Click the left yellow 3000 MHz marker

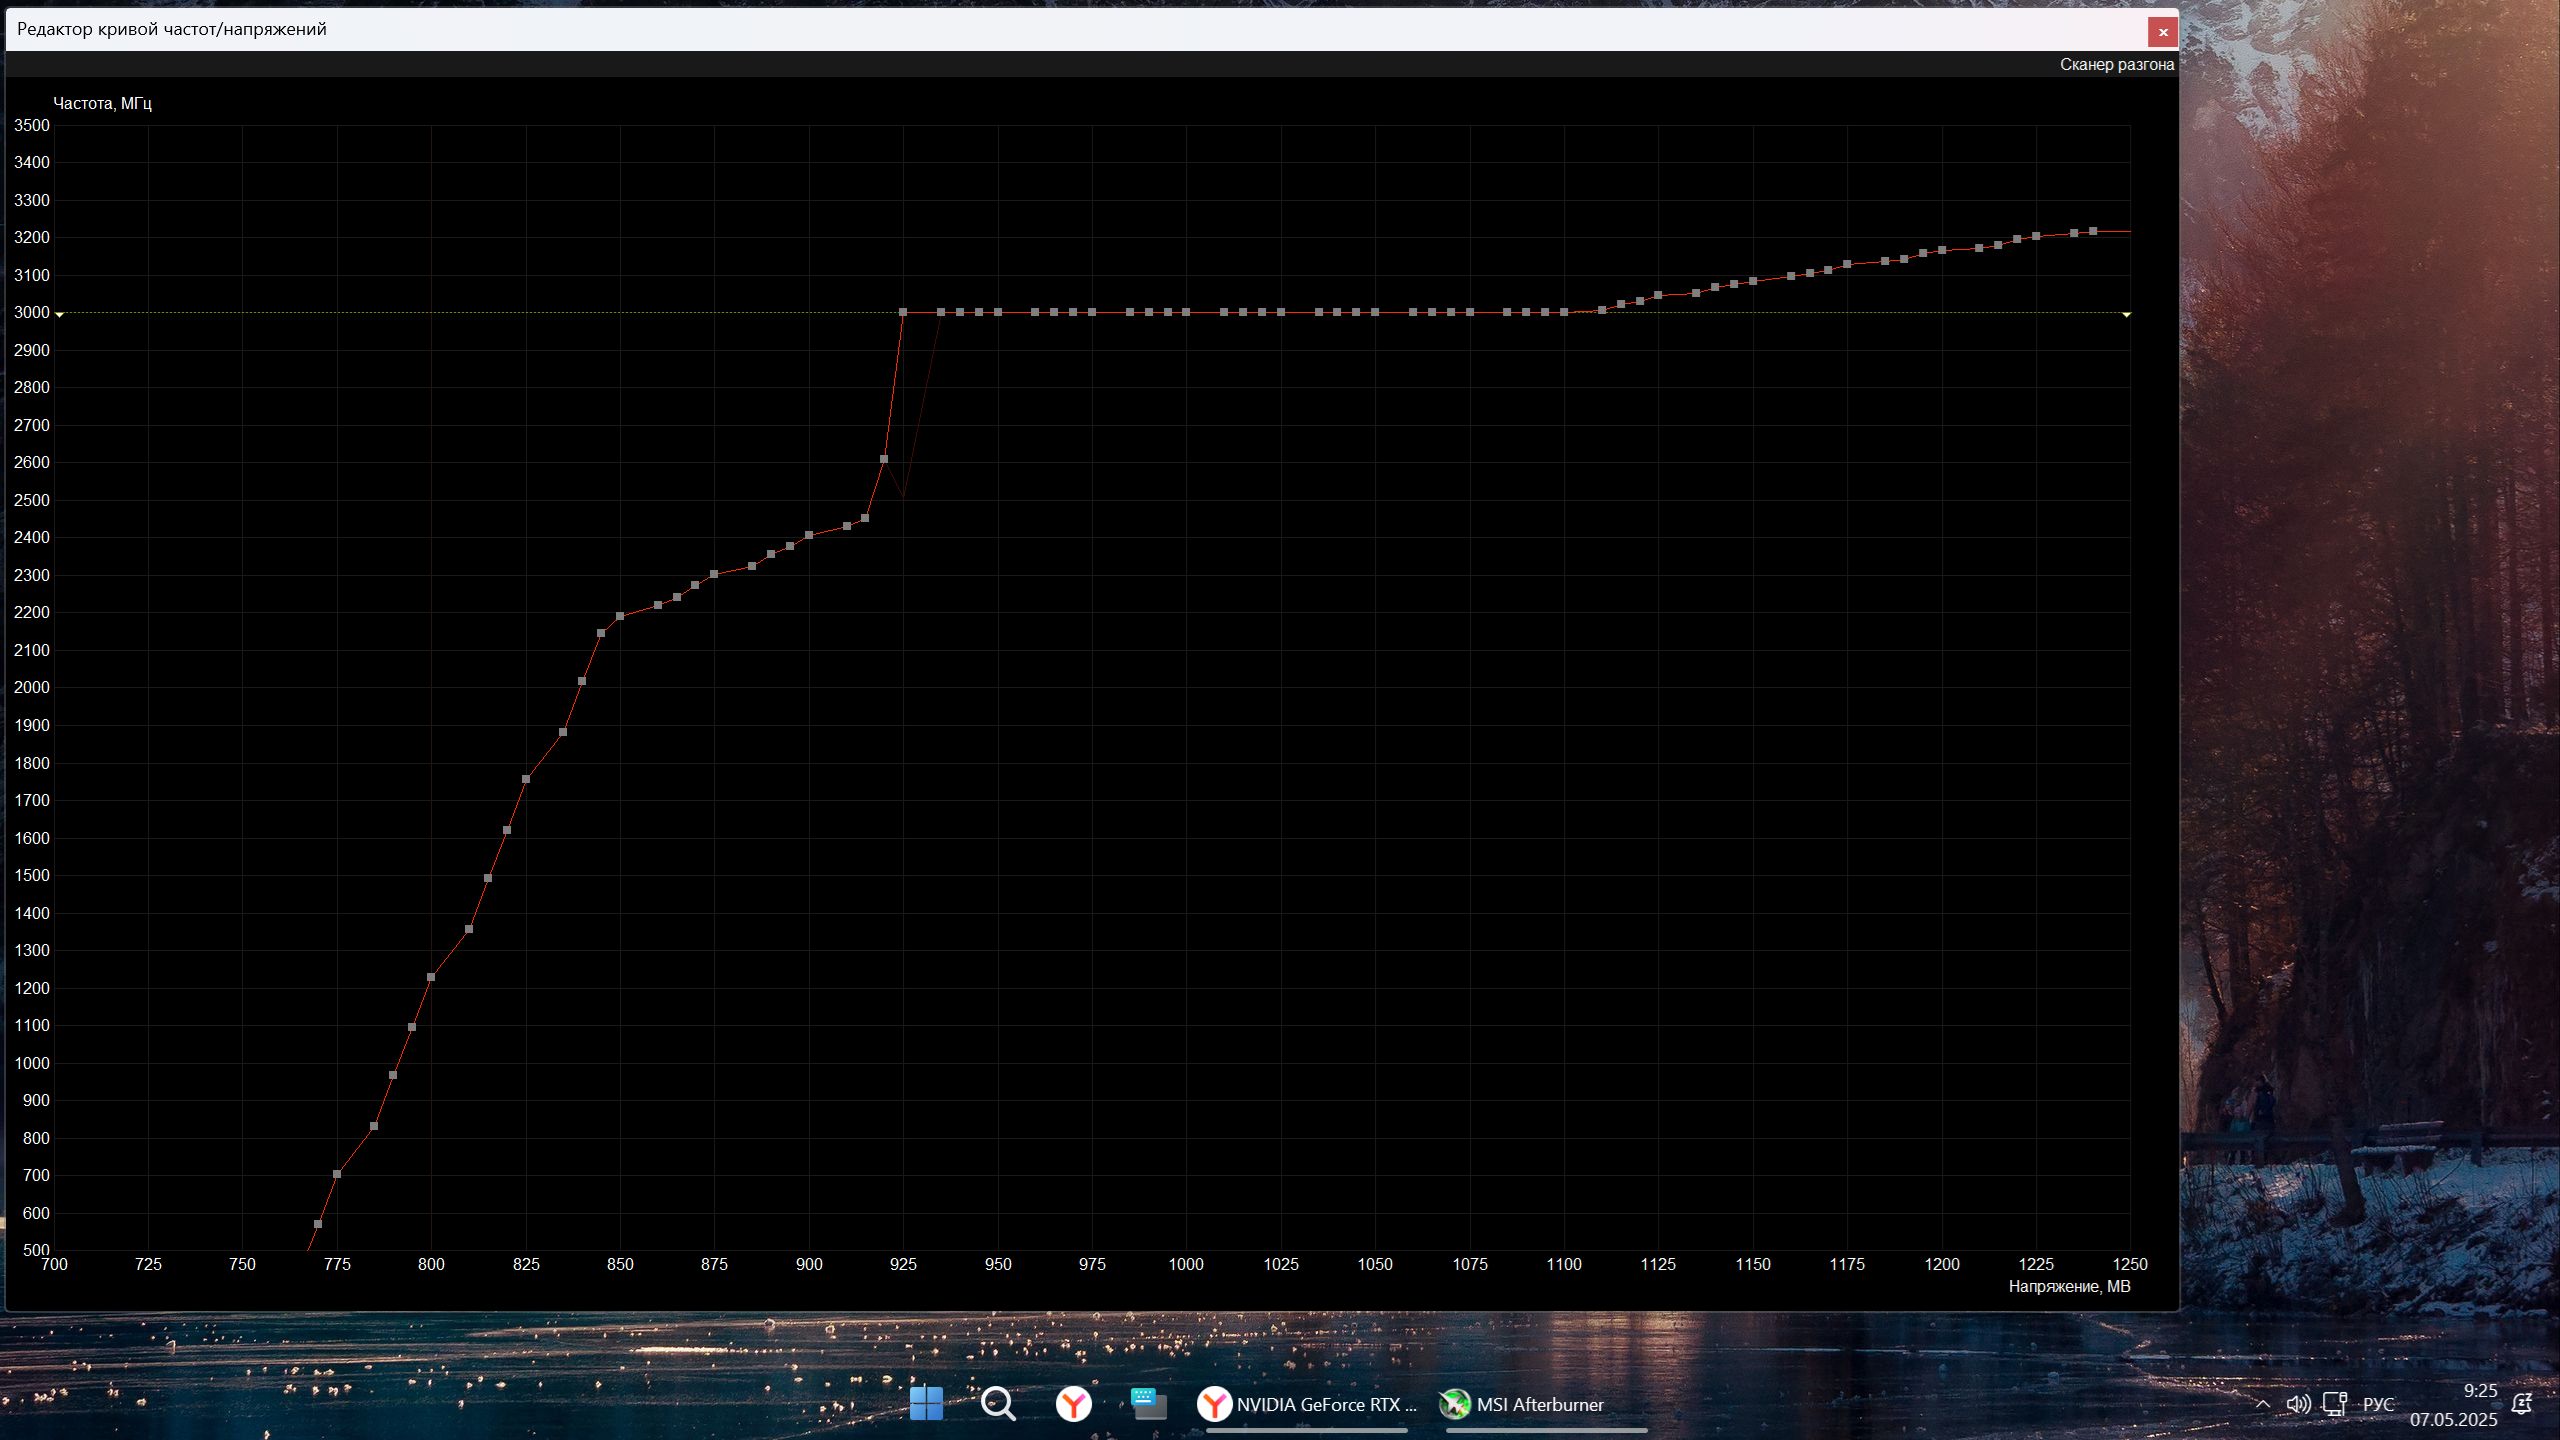[x=59, y=314]
